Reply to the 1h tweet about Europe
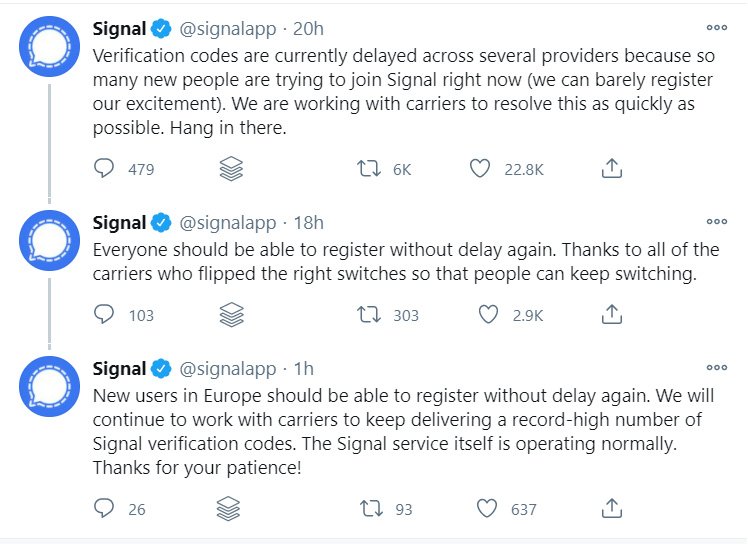Screen dimensions: 748x544 104,509
